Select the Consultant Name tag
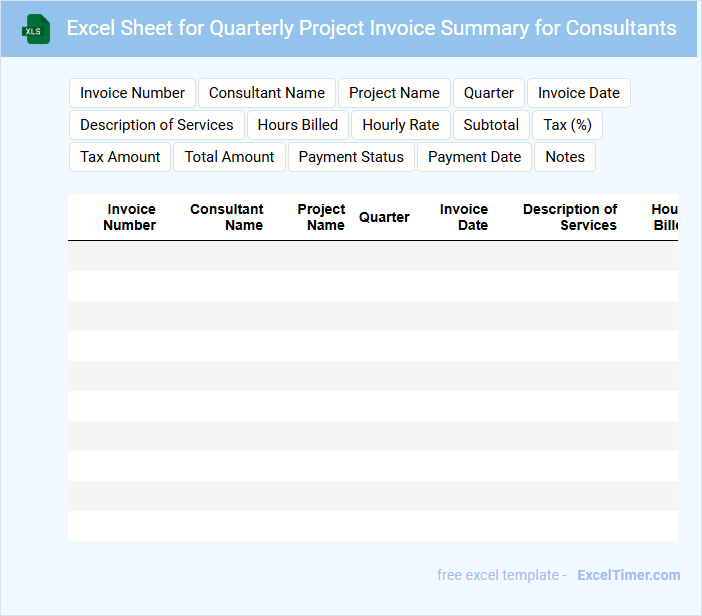 click(x=266, y=93)
